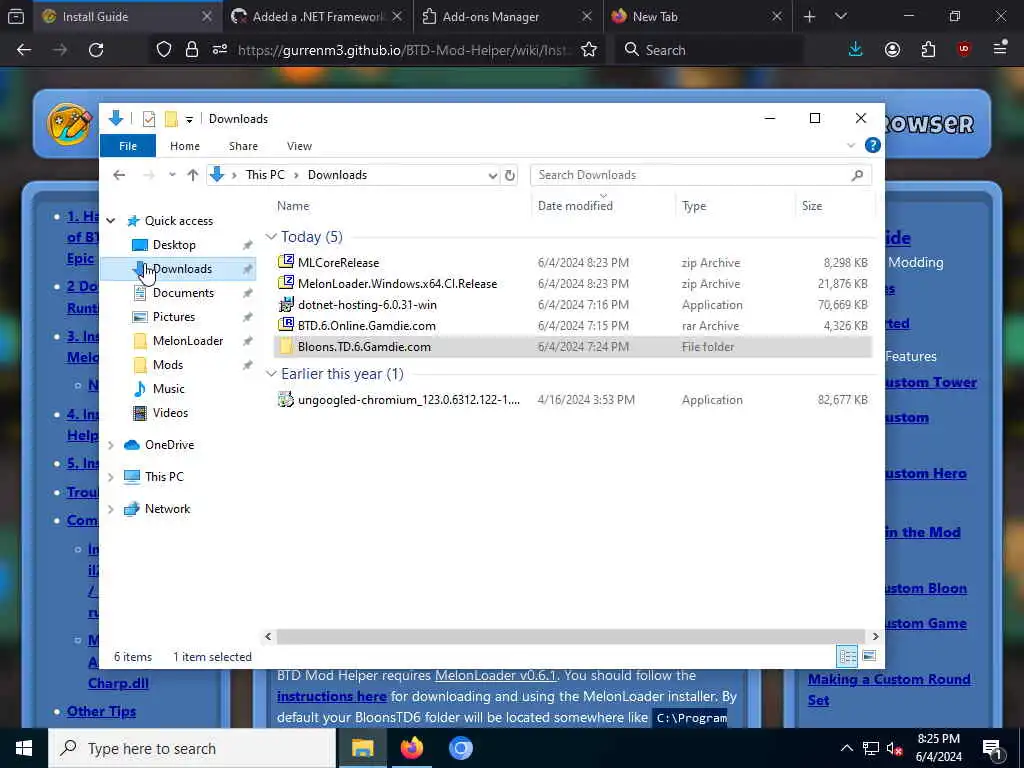
Task: Collapse the Quick access tree node
Action: [x=111, y=221]
